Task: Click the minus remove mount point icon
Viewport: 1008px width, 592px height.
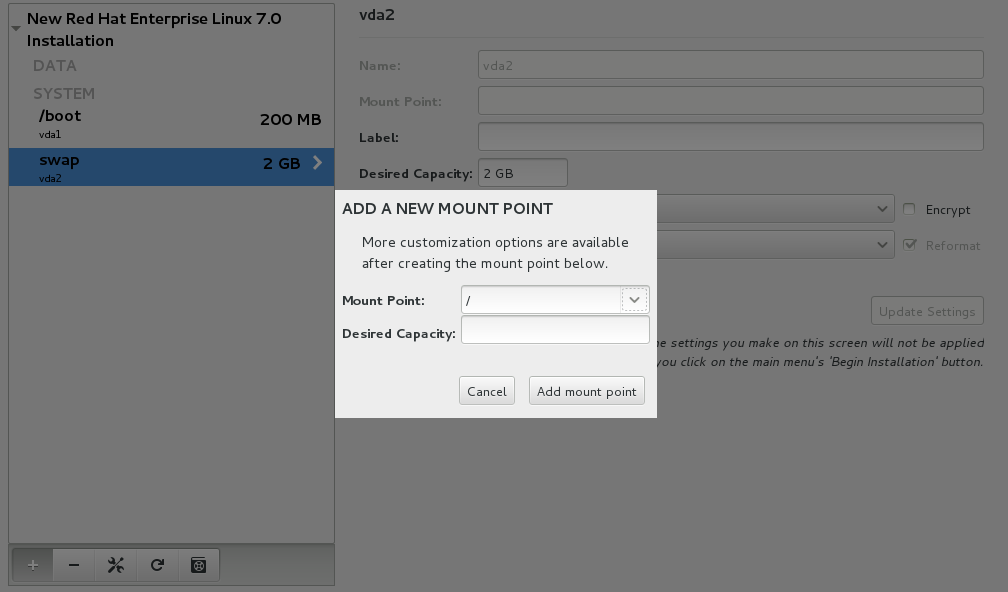Action: [74, 565]
